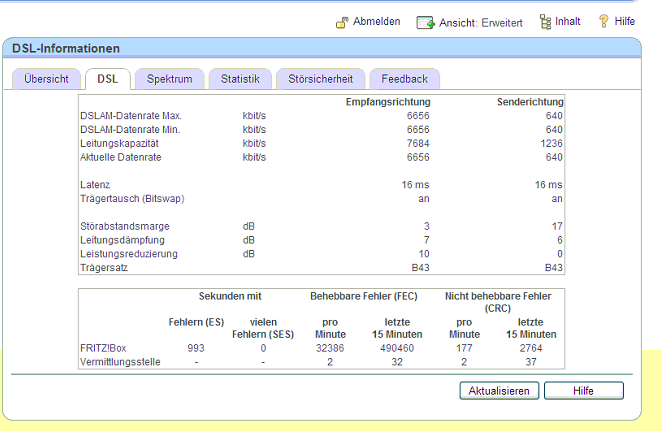Screen dimensions: 662x431
Task: Open the Inhalt link
Action: 567,22
